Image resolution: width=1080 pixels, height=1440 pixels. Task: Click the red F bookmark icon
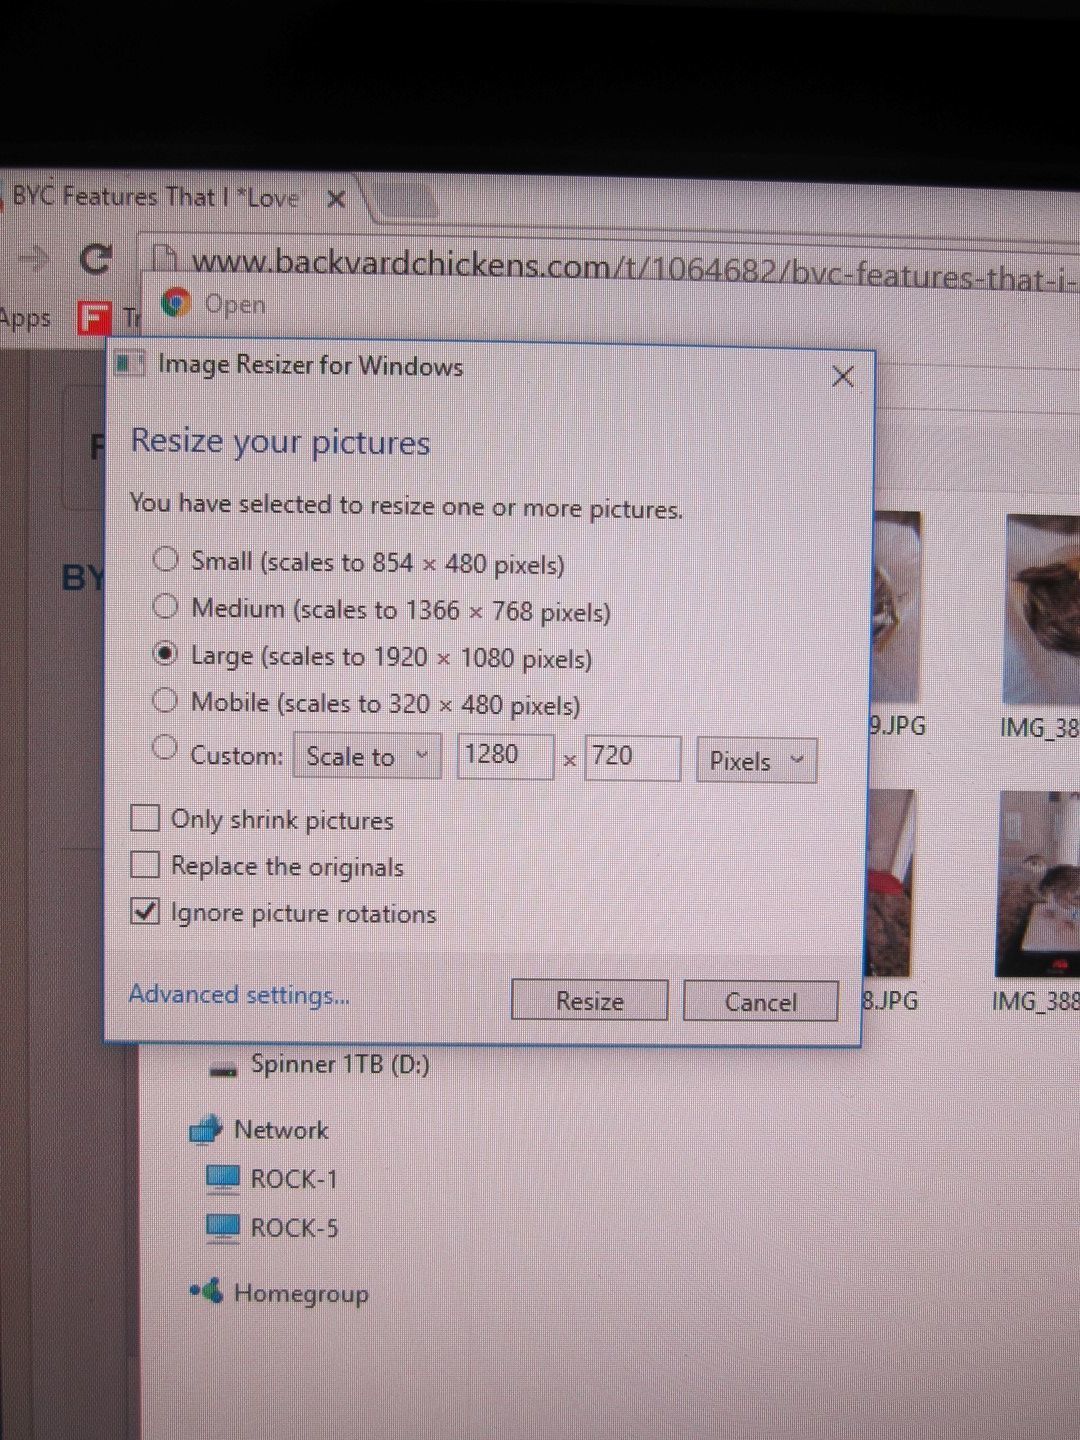point(93,318)
